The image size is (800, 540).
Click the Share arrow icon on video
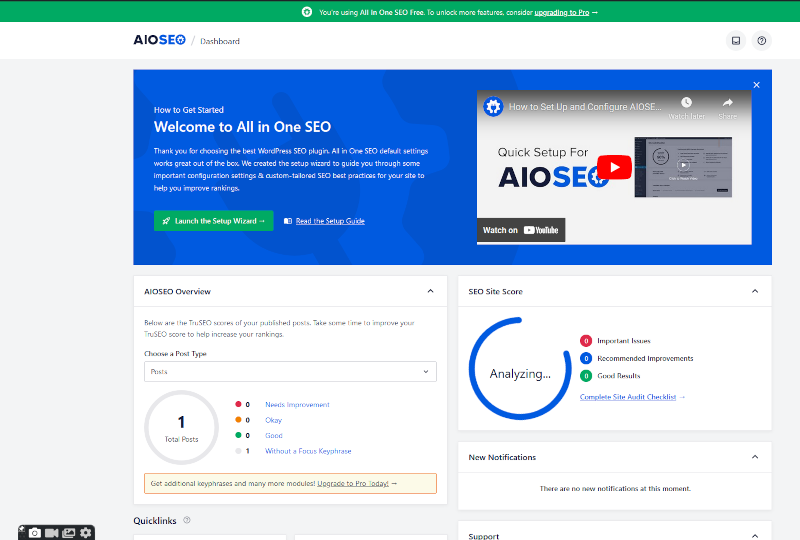coord(728,103)
